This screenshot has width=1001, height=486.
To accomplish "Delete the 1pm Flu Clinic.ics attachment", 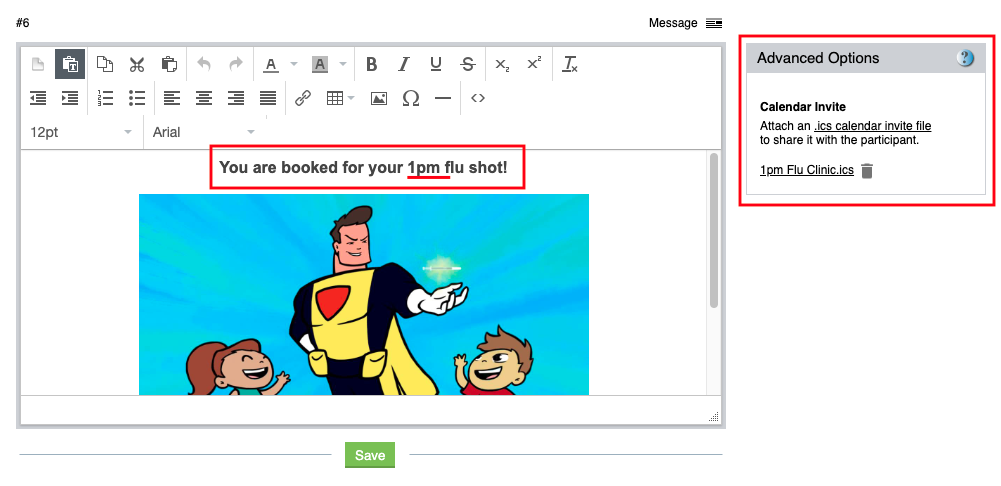I will click(866, 171).
